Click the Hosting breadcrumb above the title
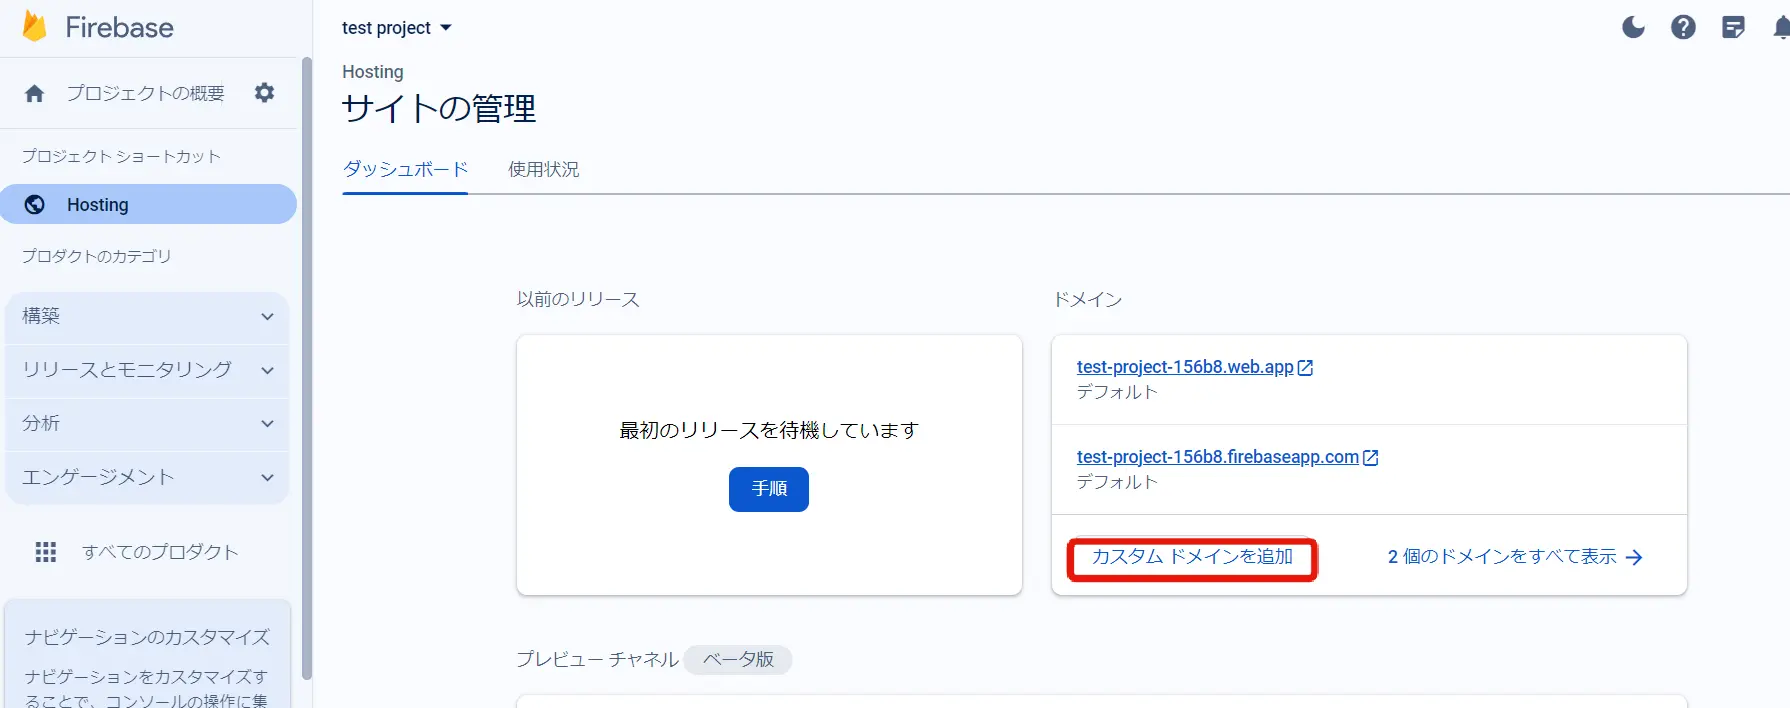The width and height of the screenshot is (1790, 708). tap(373, 72)
